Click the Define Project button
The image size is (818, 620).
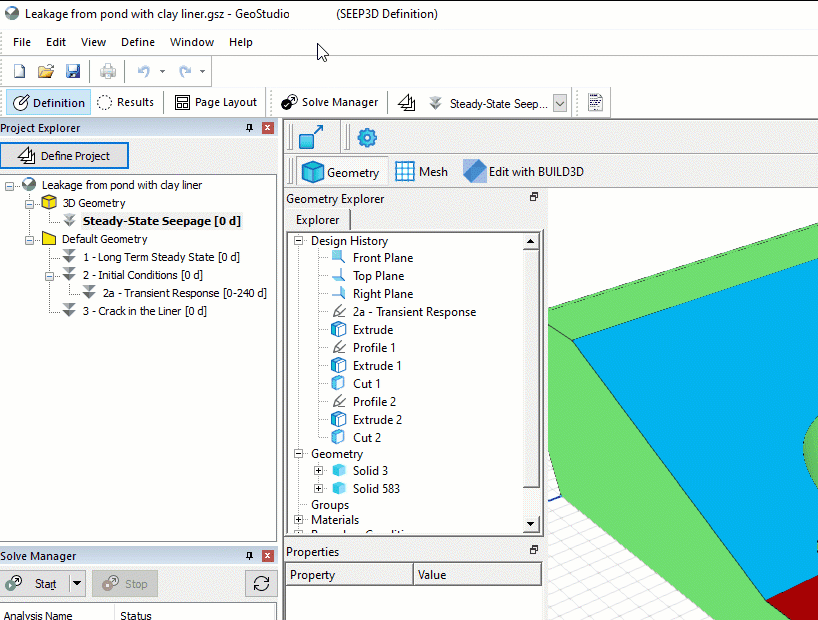coord(64,156)
